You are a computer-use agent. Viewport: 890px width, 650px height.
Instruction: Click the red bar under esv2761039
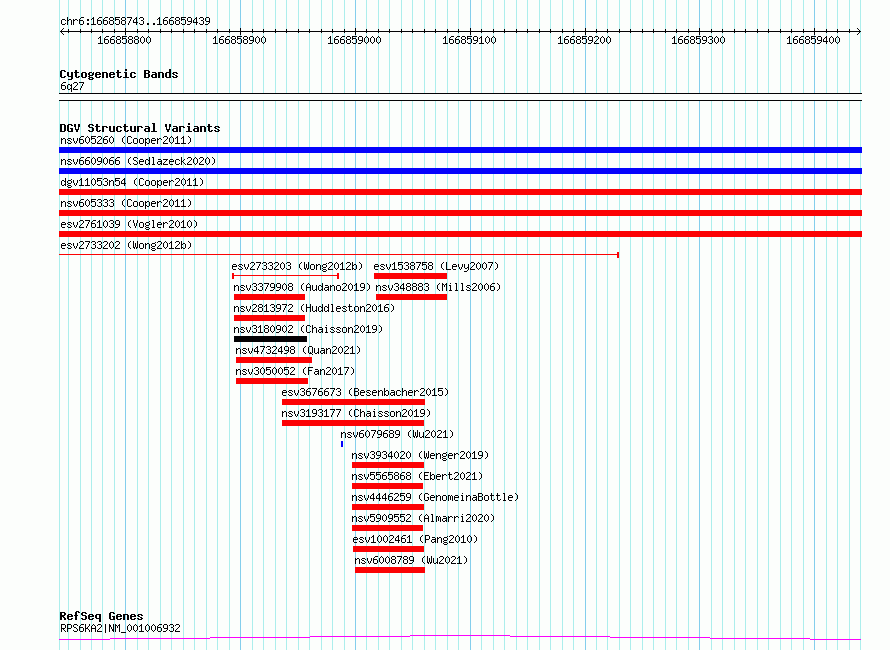[460, 234]
